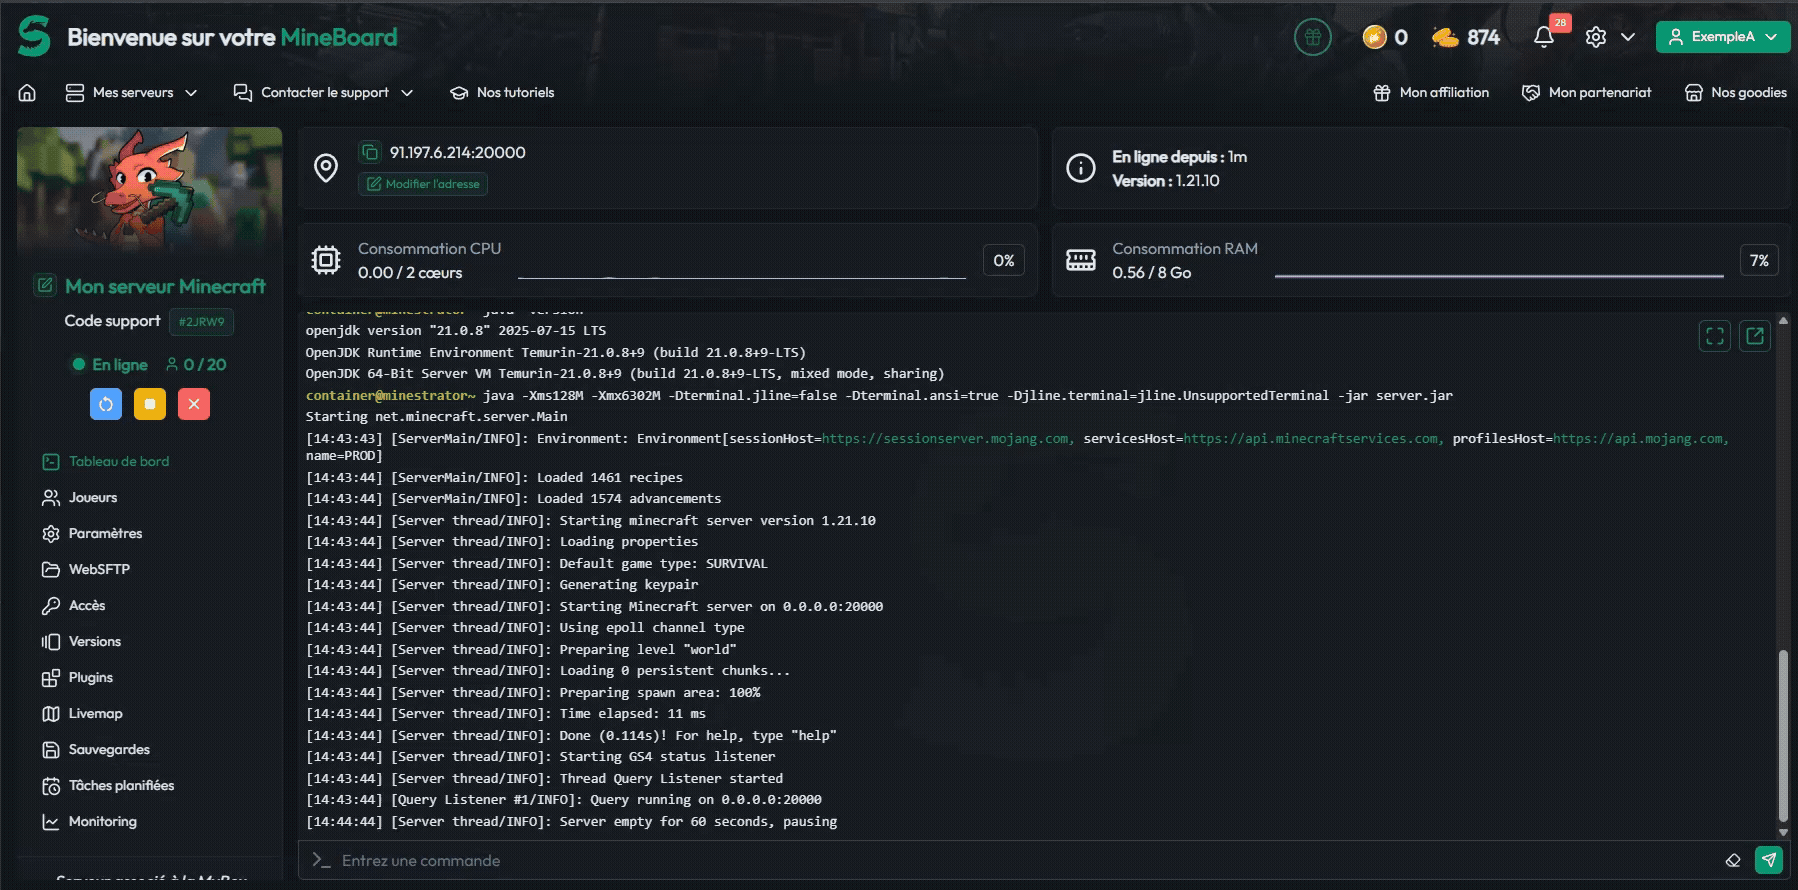Screen dimensions: 1798x890
Task: Open console in new window
Action: [1755, 336]
